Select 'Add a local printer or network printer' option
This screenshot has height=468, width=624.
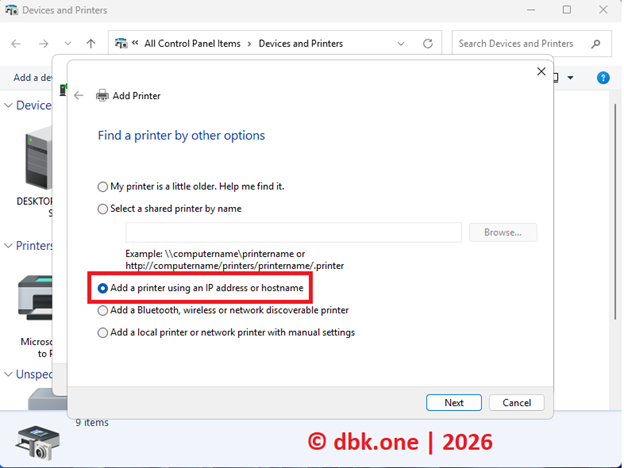(102, 333)
